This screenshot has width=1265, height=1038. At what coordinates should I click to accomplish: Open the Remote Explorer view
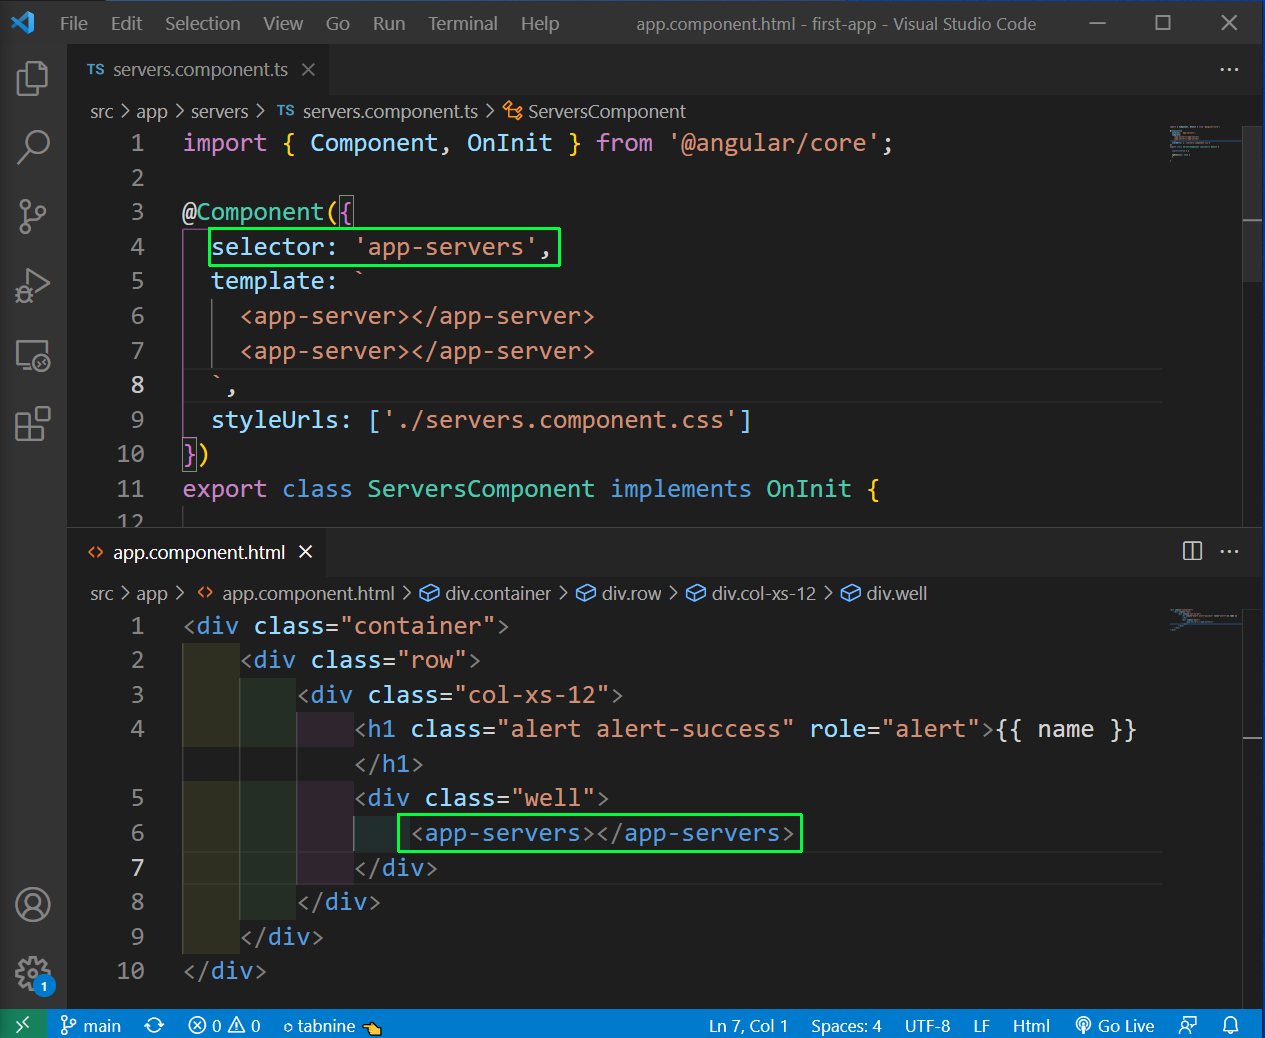(33, 355)
